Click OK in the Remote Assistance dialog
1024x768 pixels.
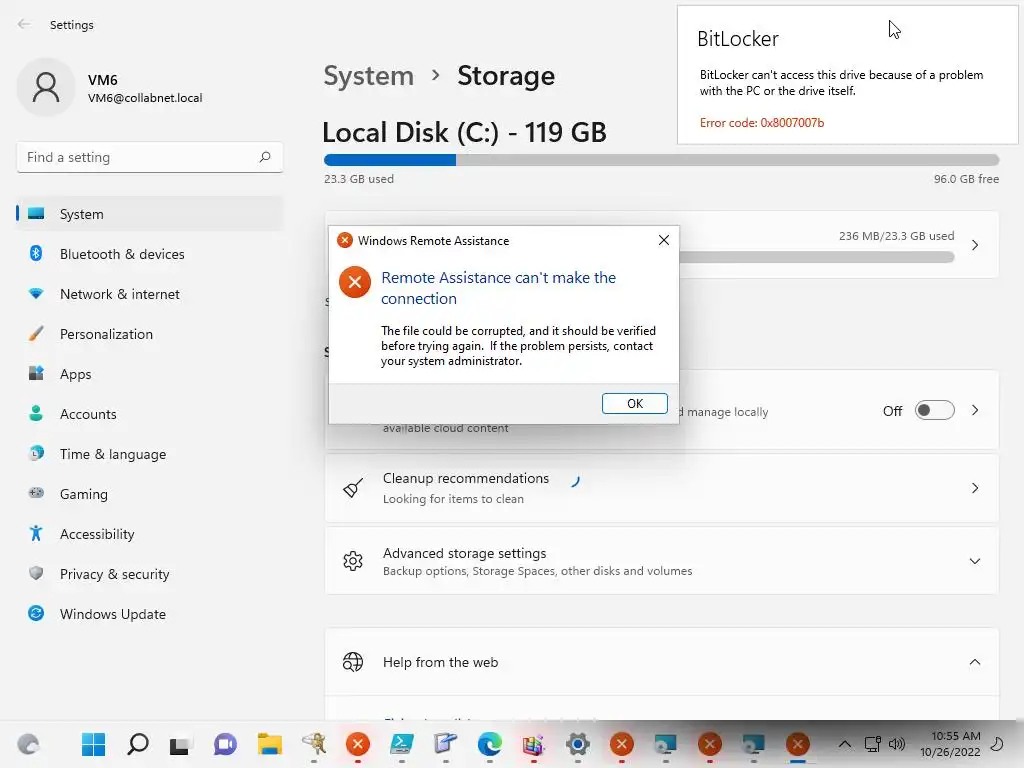click(634, 403)
